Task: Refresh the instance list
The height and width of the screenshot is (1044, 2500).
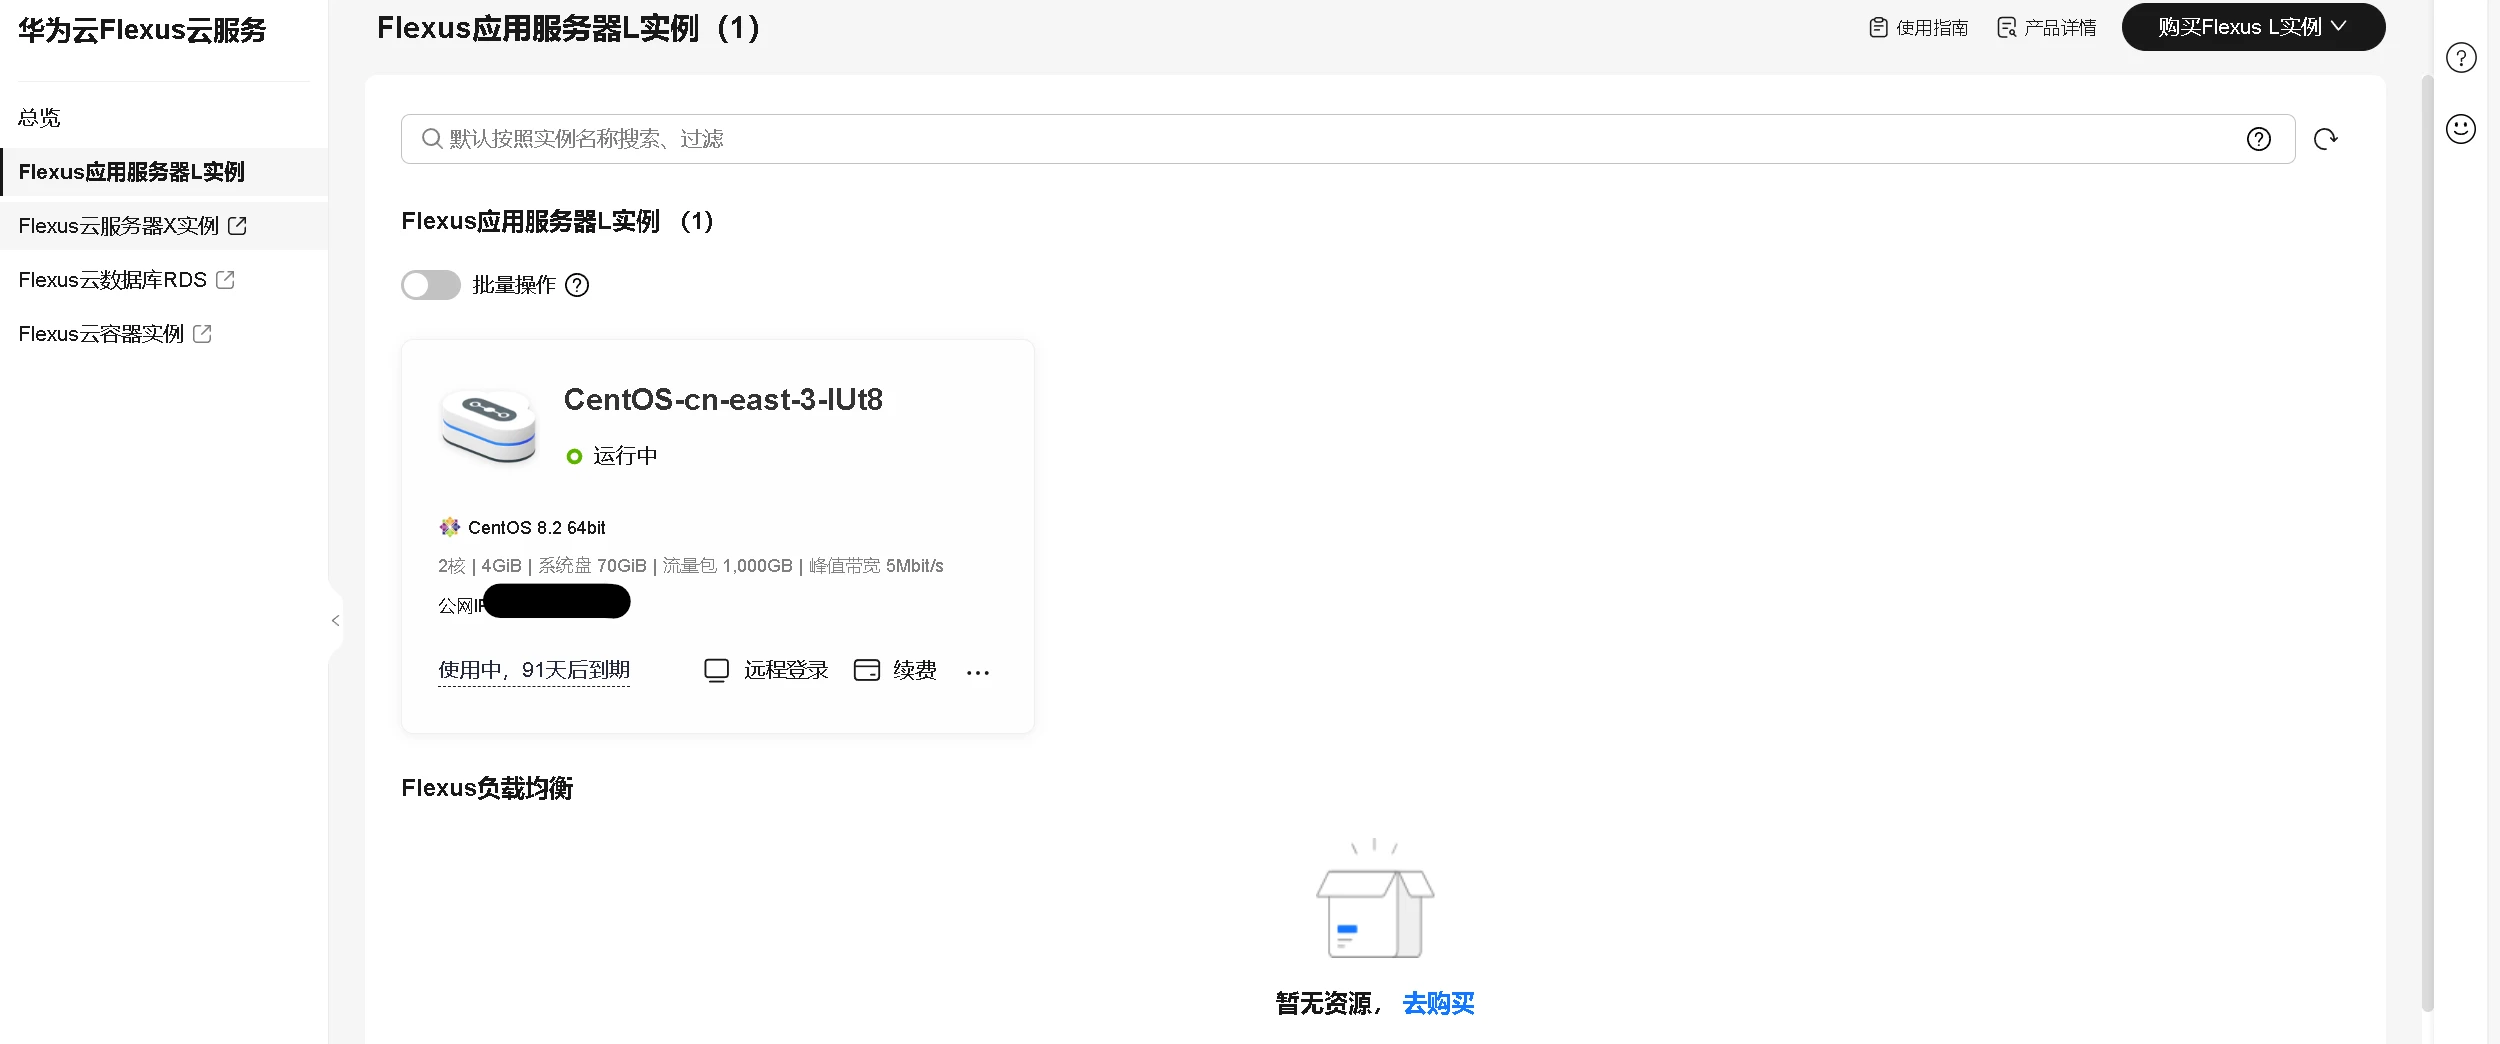Action: [x=2325, y=139]
